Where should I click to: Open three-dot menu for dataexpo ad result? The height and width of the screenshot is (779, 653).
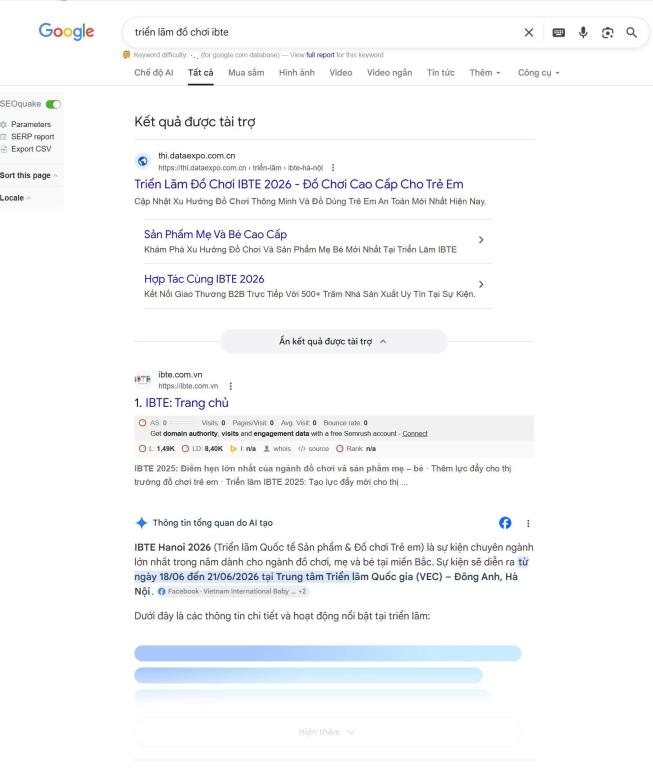(333, 167)
